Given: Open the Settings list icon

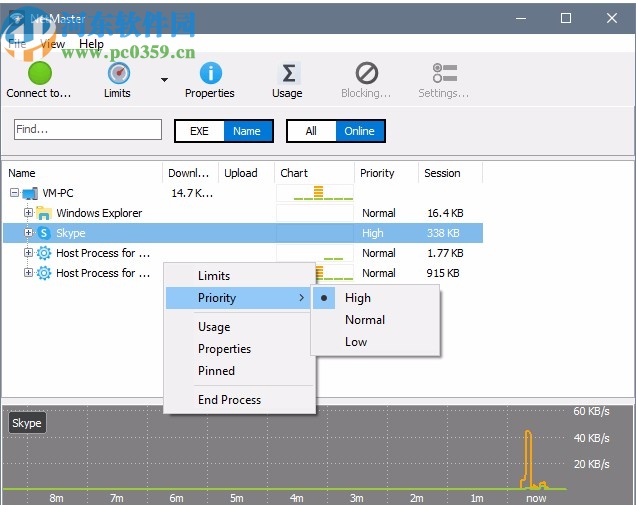Looking at the screenshot, I should (445, 73).
